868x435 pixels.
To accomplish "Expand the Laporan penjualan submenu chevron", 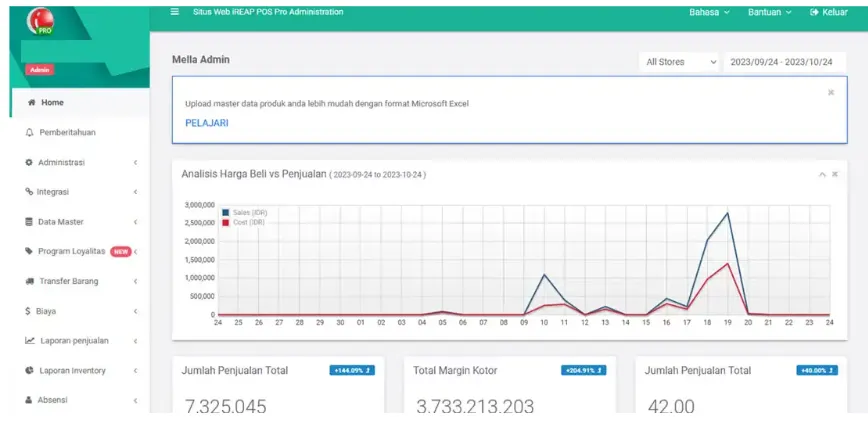I will pyautogui.click(x=136, y=340).
